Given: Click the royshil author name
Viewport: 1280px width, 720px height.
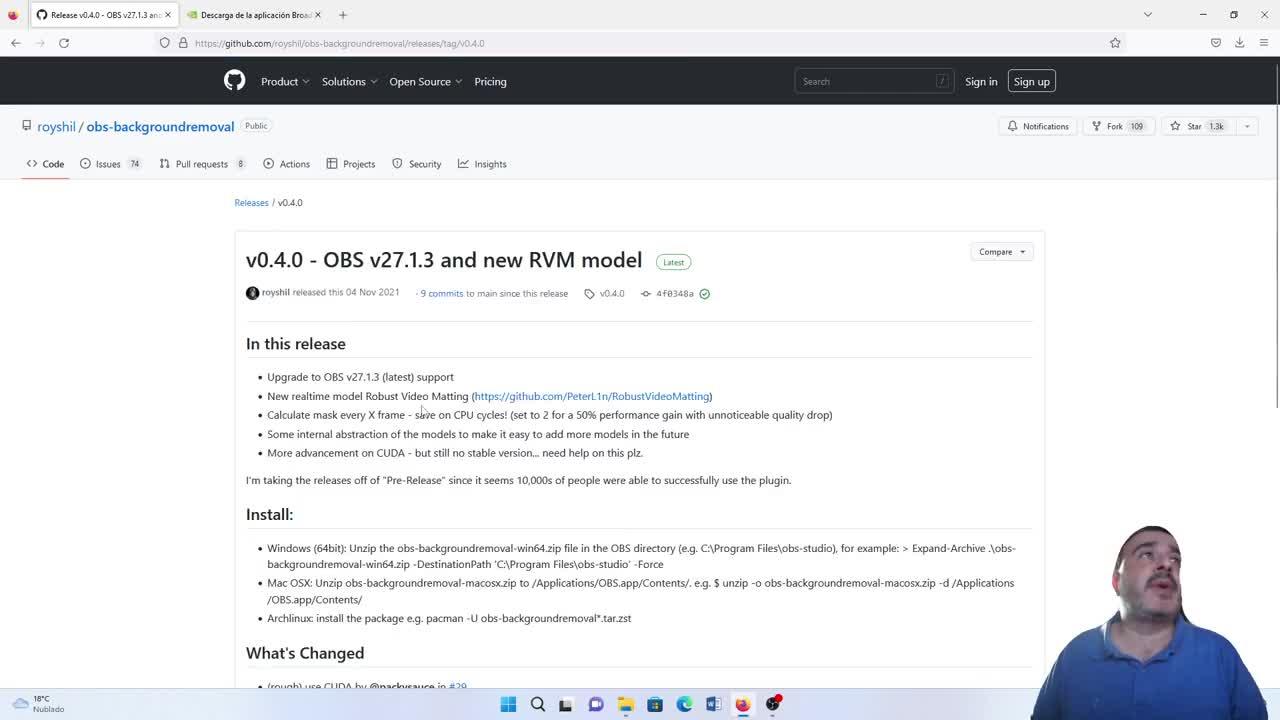Looking at the screenshot, I should [276, 293].
